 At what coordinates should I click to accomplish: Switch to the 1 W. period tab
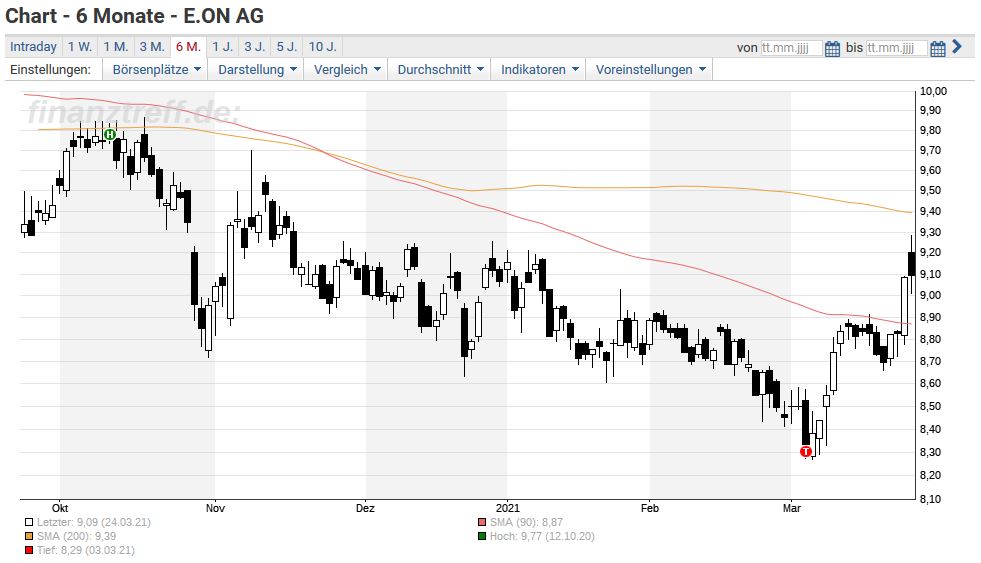click(79, 47)
